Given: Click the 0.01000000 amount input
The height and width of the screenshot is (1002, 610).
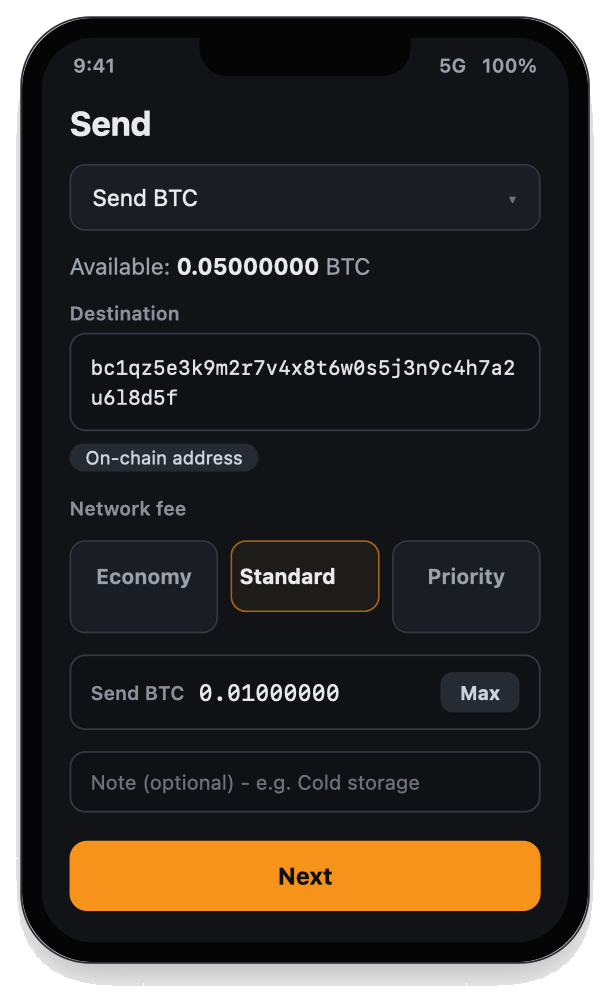Looking at the screenshot, I should 313,693.
